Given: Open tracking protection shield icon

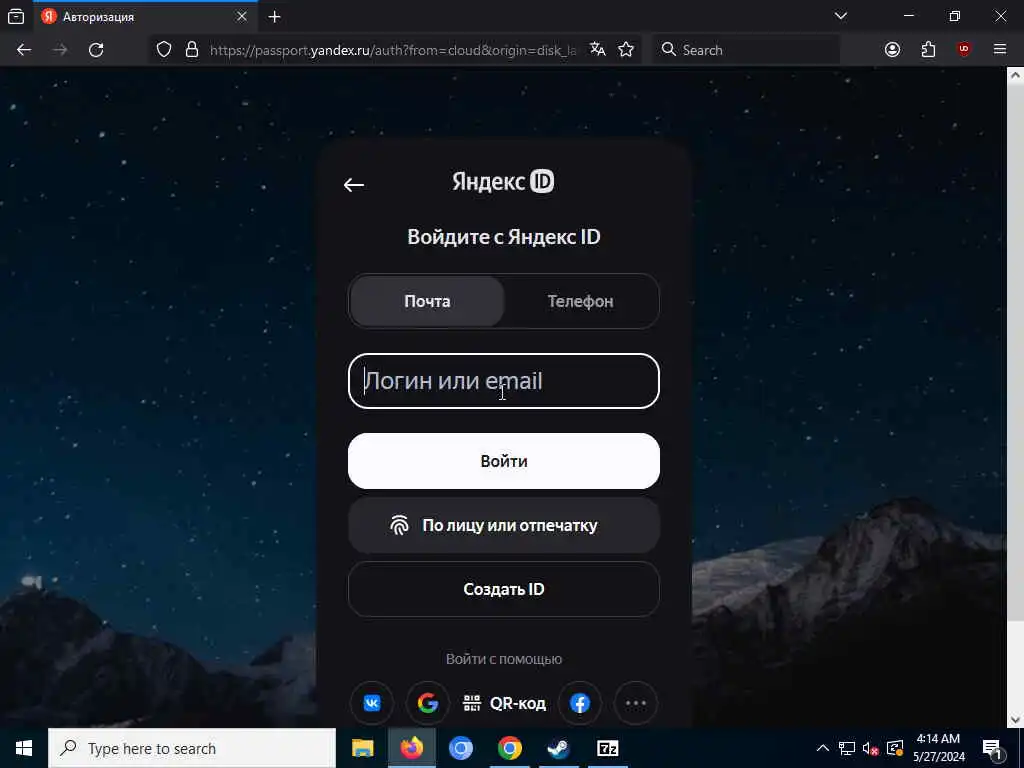Looking at the screenshot, I should [164, 50].
